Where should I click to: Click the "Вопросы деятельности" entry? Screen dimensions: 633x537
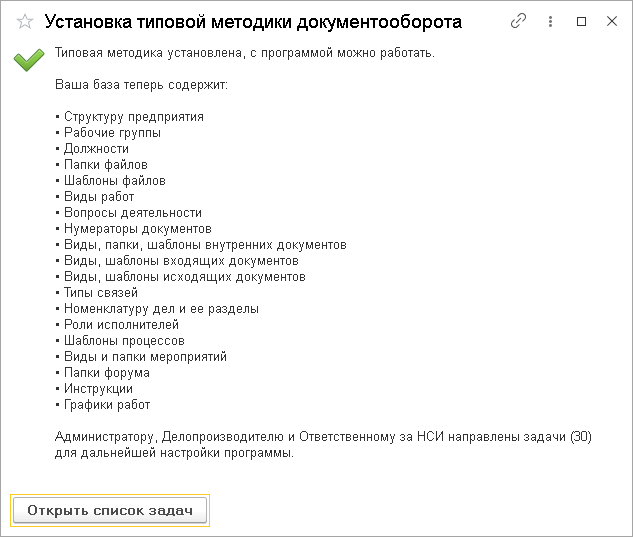click(x=132, y=213)
